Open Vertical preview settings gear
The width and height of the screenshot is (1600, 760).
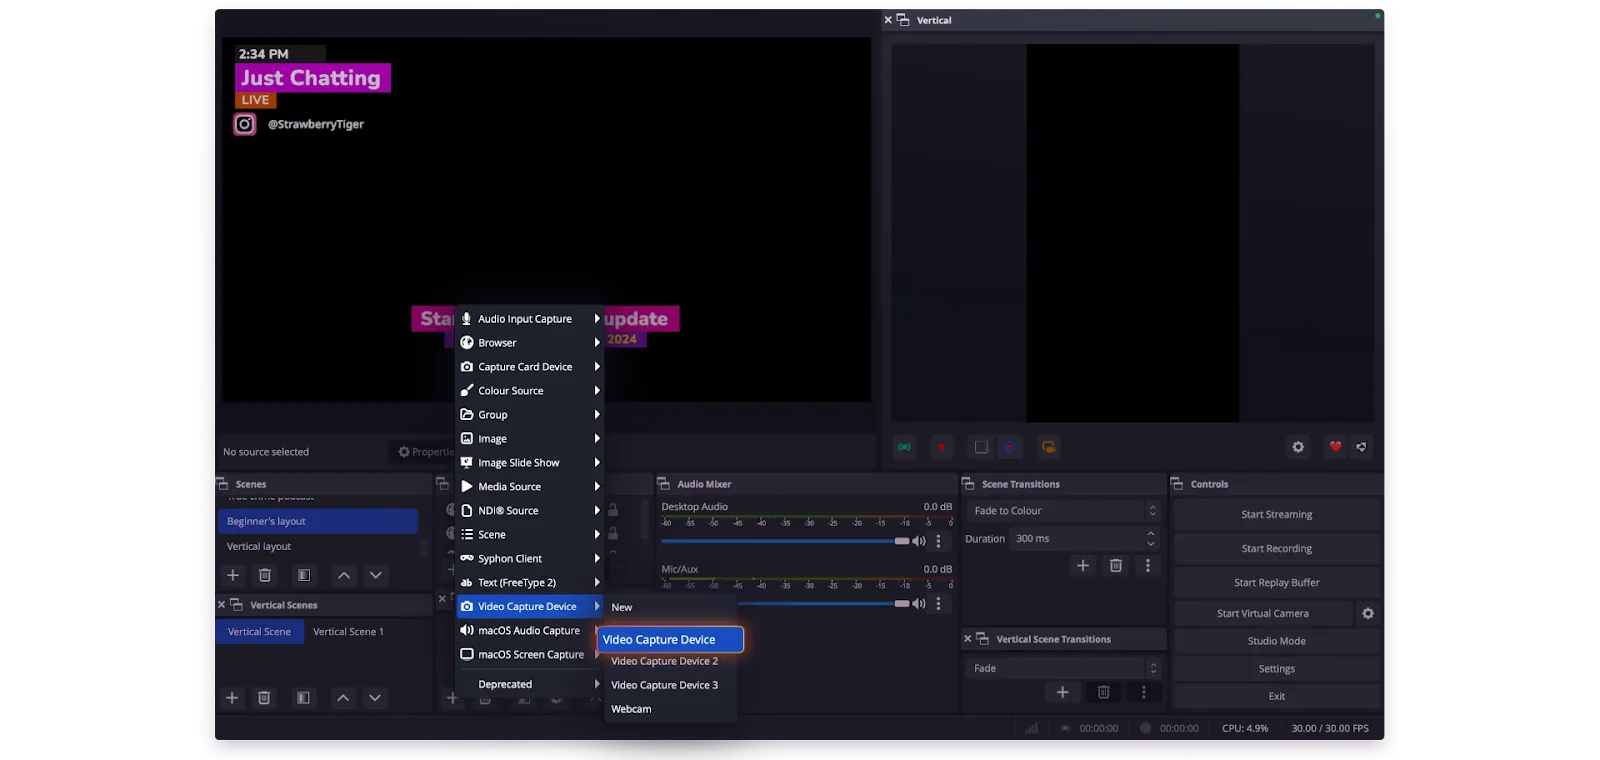click(1298, 447)
